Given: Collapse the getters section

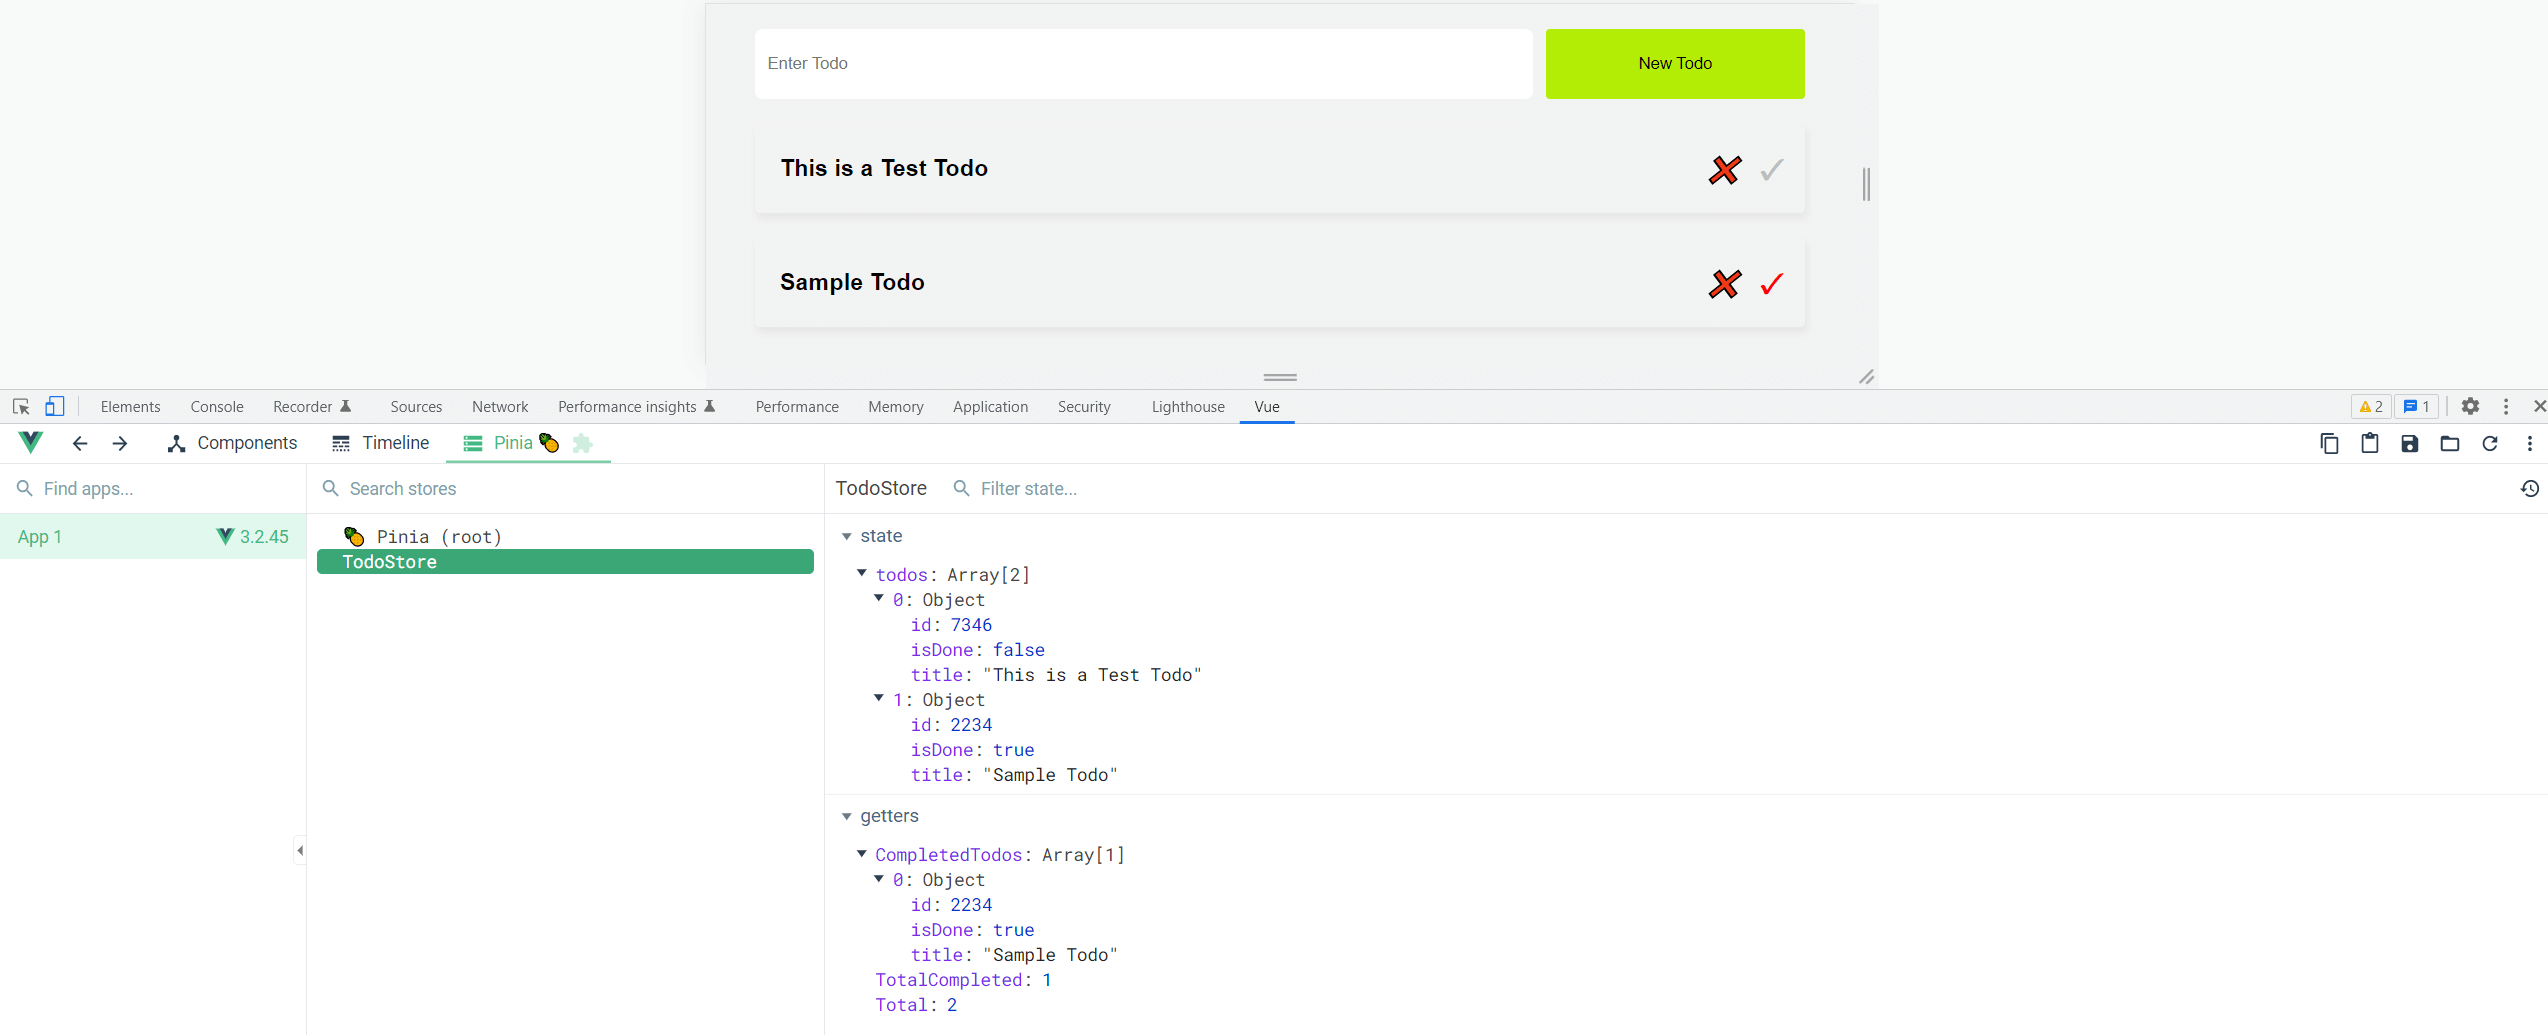Looking at the screenshot, I should click(x=847, y=816).
